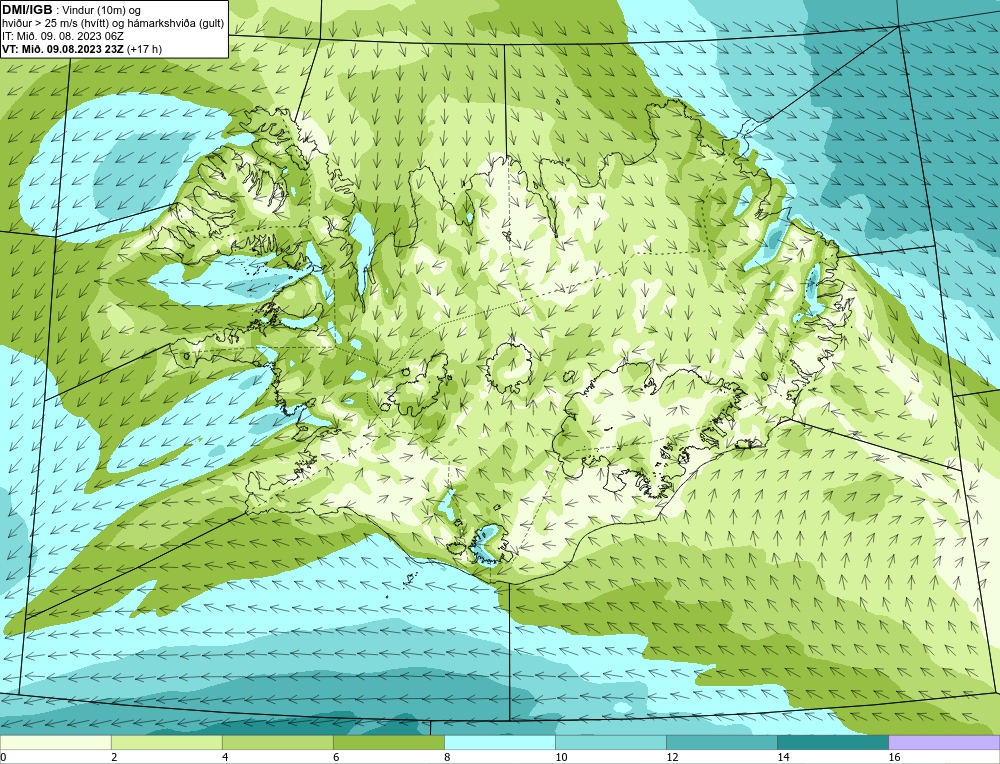Screen dimensions: 1000x764
Task: Click the scale label '16'
Action: [893, 757]
